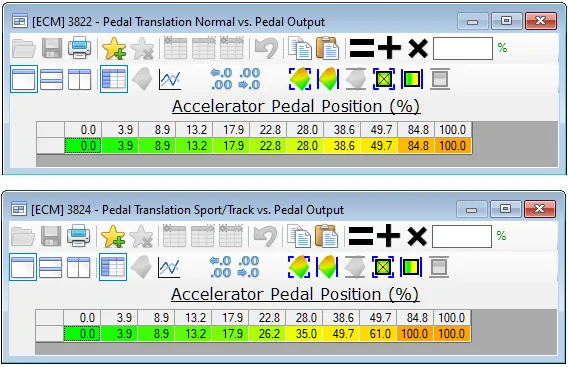The width and height of the screenshot is (568, 367).
Task: Add 3824 table to favorites with star-plus icon
Action: (x=113, y=236)
